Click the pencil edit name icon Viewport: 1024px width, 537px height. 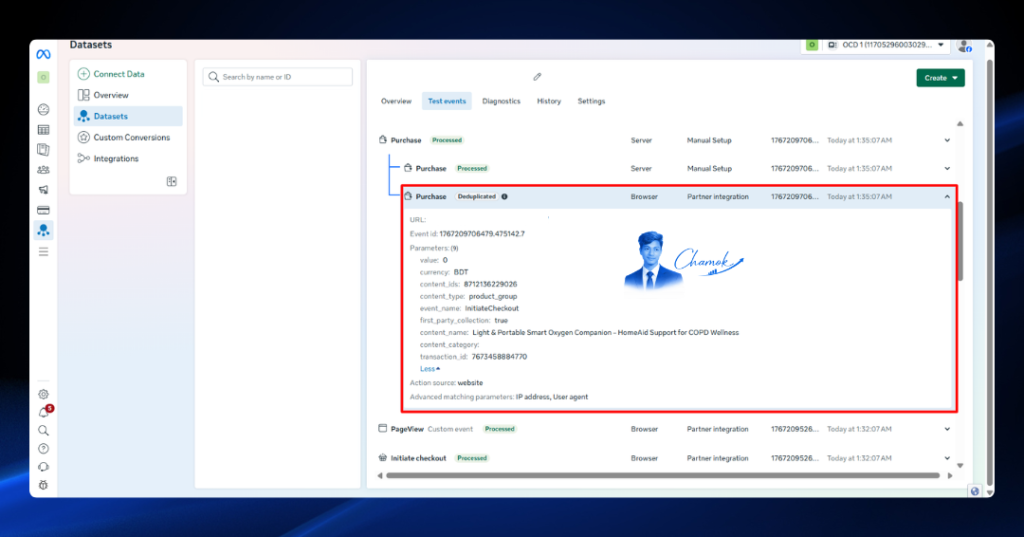537,77
